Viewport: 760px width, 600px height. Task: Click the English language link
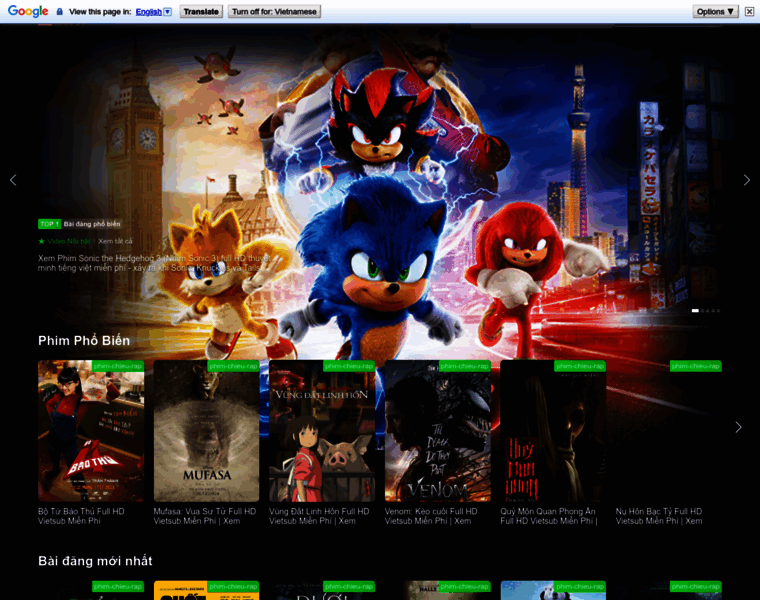(x=148, y=12)
